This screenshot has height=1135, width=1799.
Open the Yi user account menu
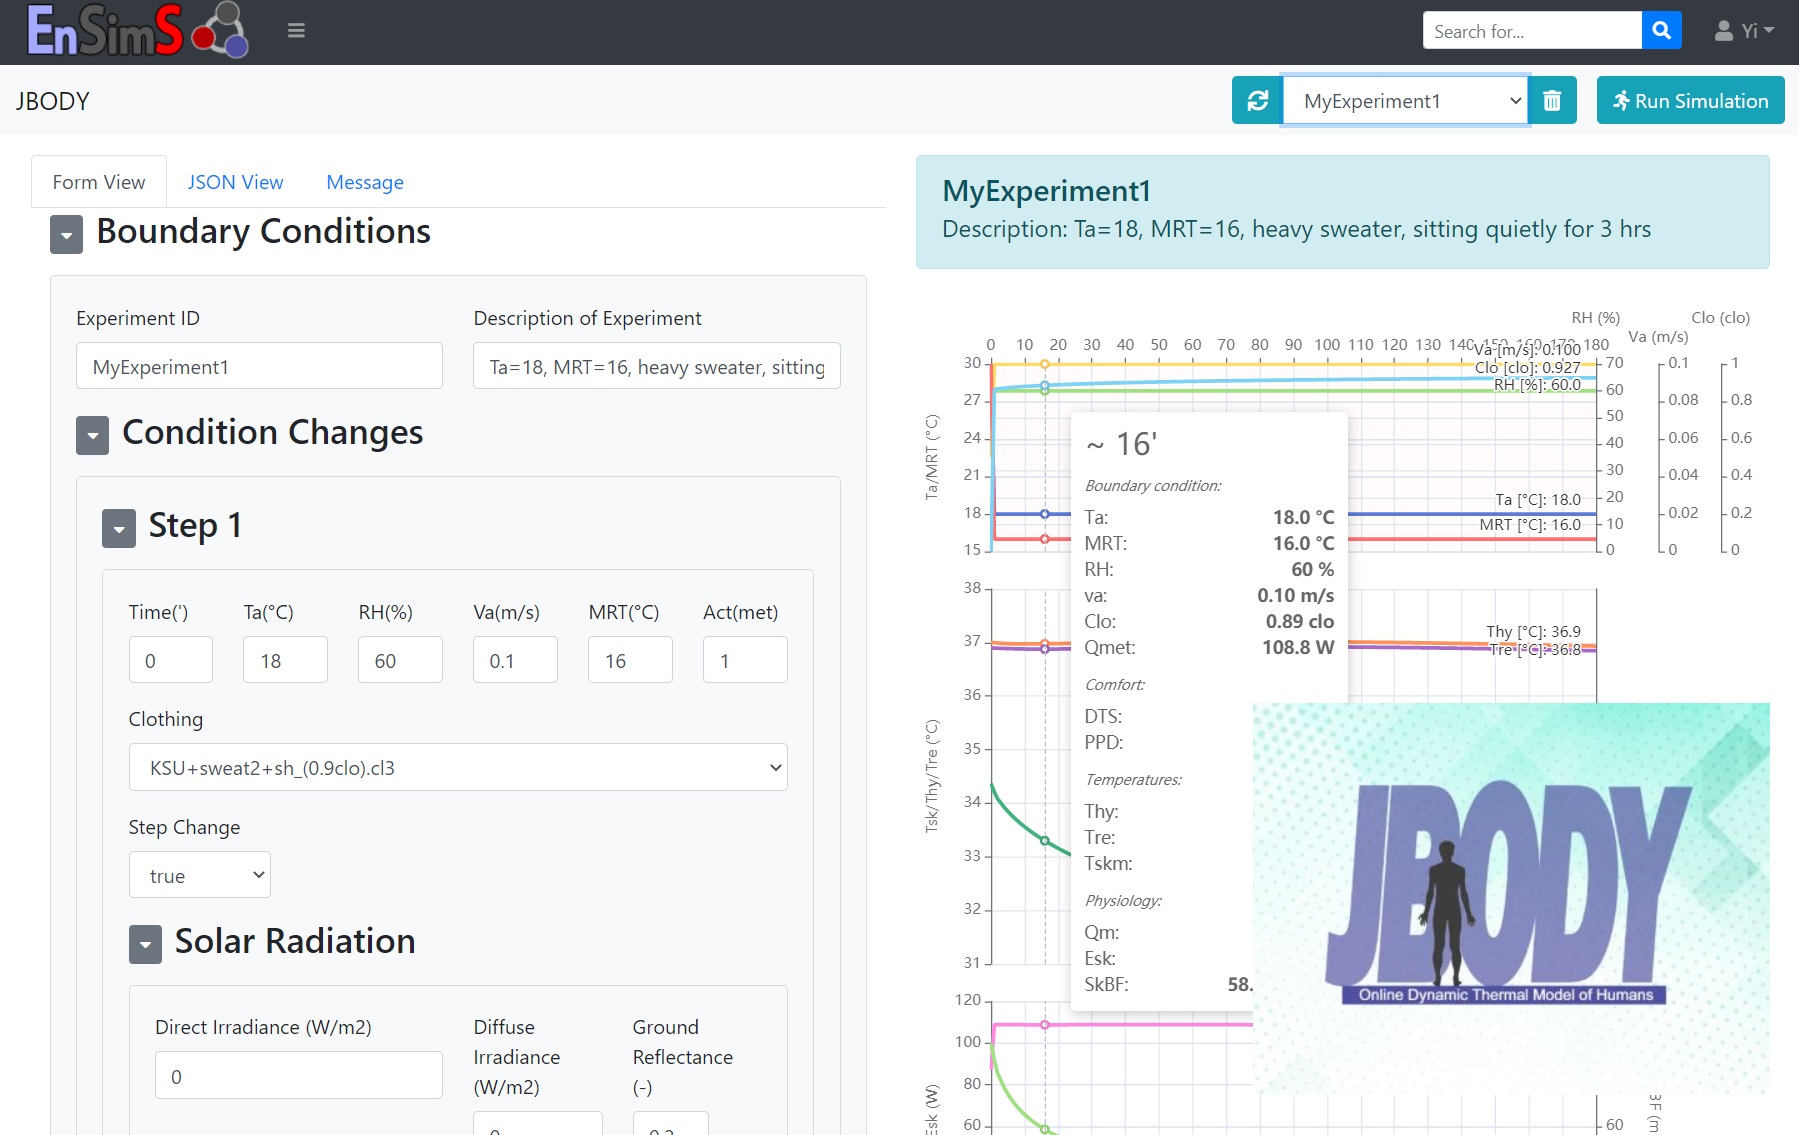tap(1744, 31)
